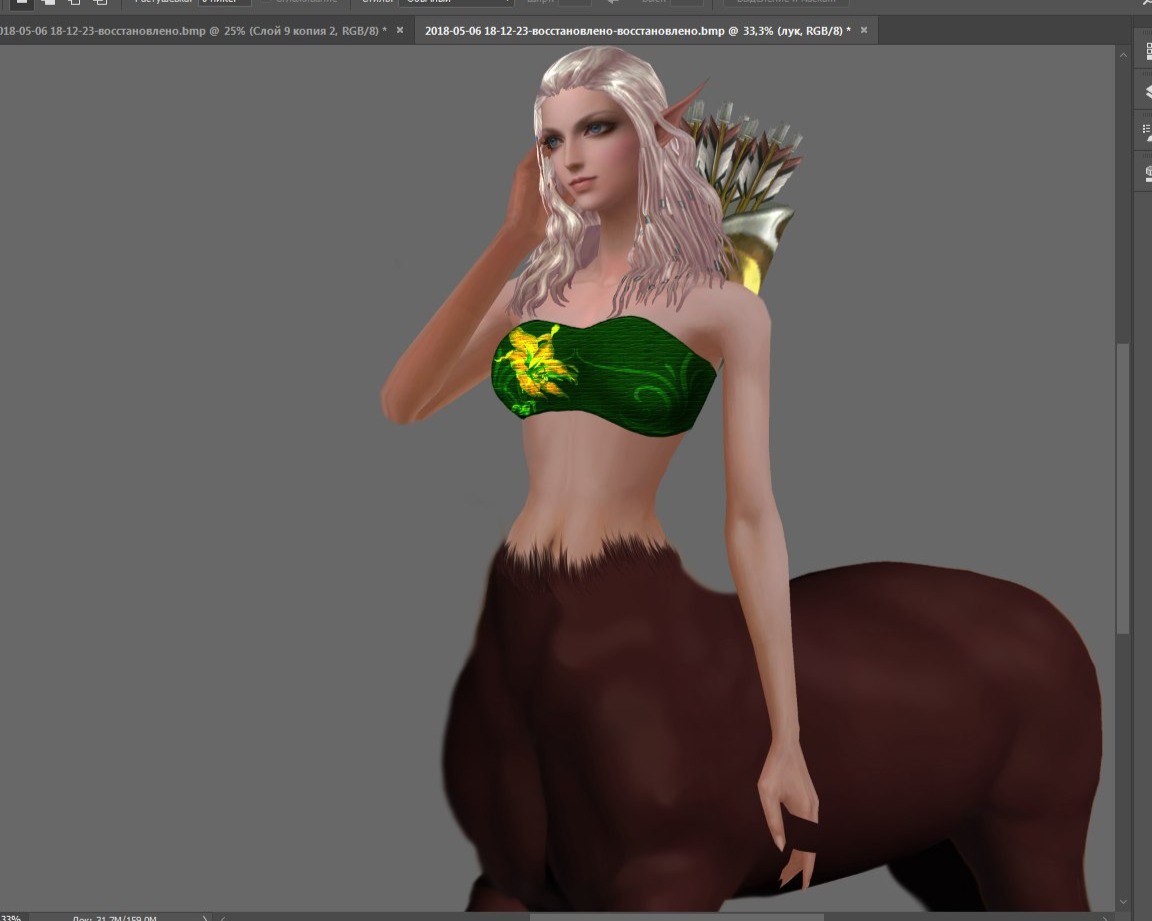Click the horizontal scrollbar thumb below the canvas
Image resolution: width=1152 pixels, height=921 pixels.
(676, 917)
